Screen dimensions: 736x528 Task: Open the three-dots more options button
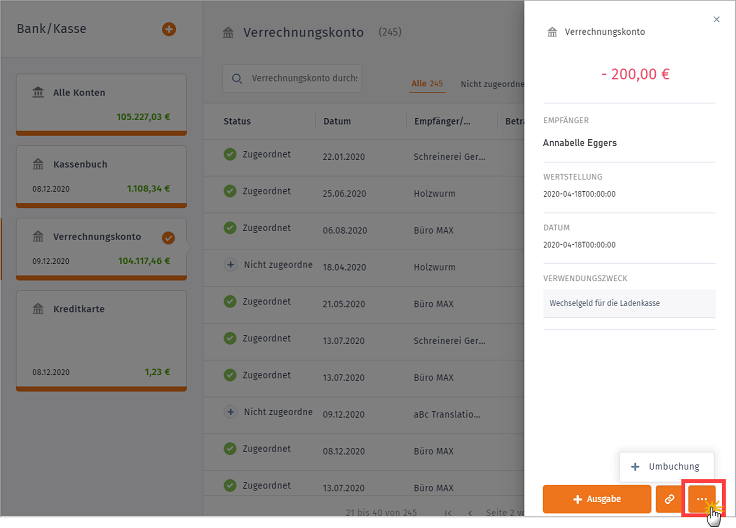[x=702, y=499]
